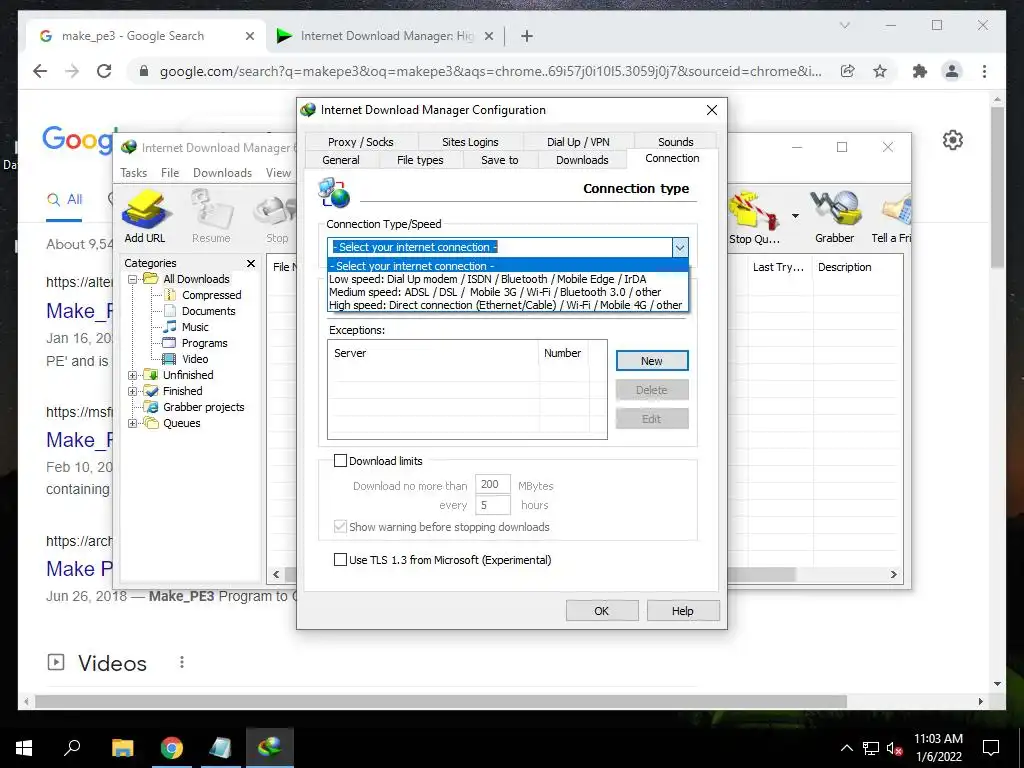
Task: Close the Categories panel
Action: click(x=251, y=263)
